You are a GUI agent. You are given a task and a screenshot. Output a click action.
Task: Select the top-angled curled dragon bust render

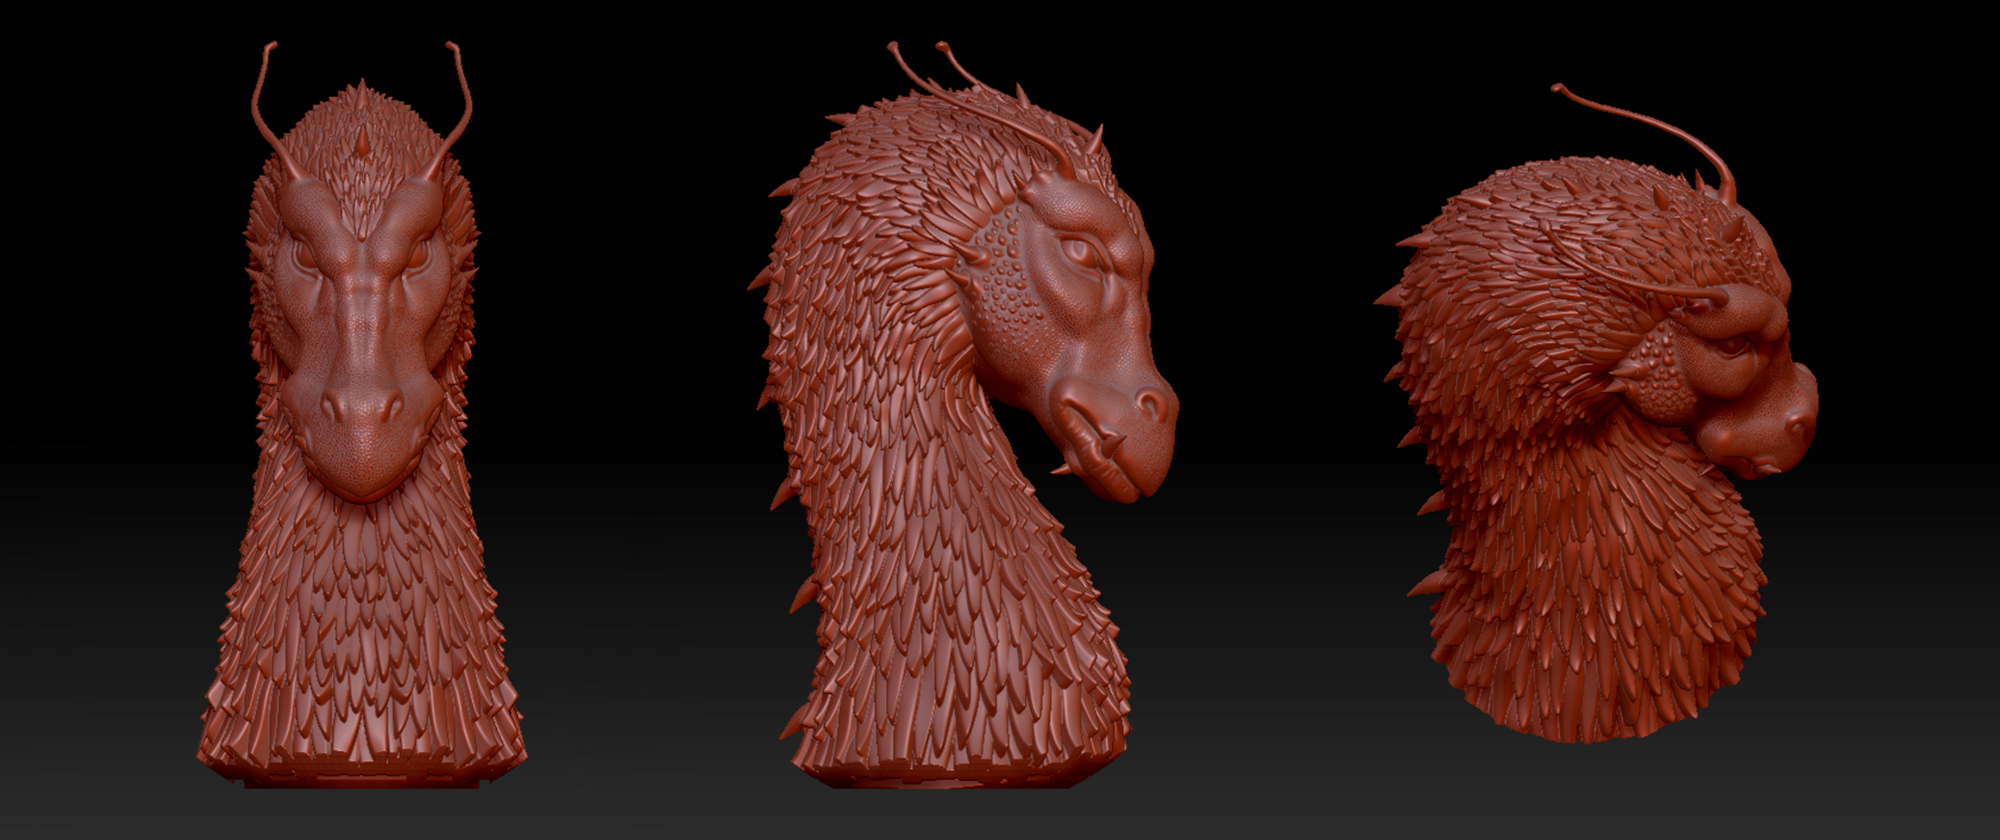(1597, 415)
